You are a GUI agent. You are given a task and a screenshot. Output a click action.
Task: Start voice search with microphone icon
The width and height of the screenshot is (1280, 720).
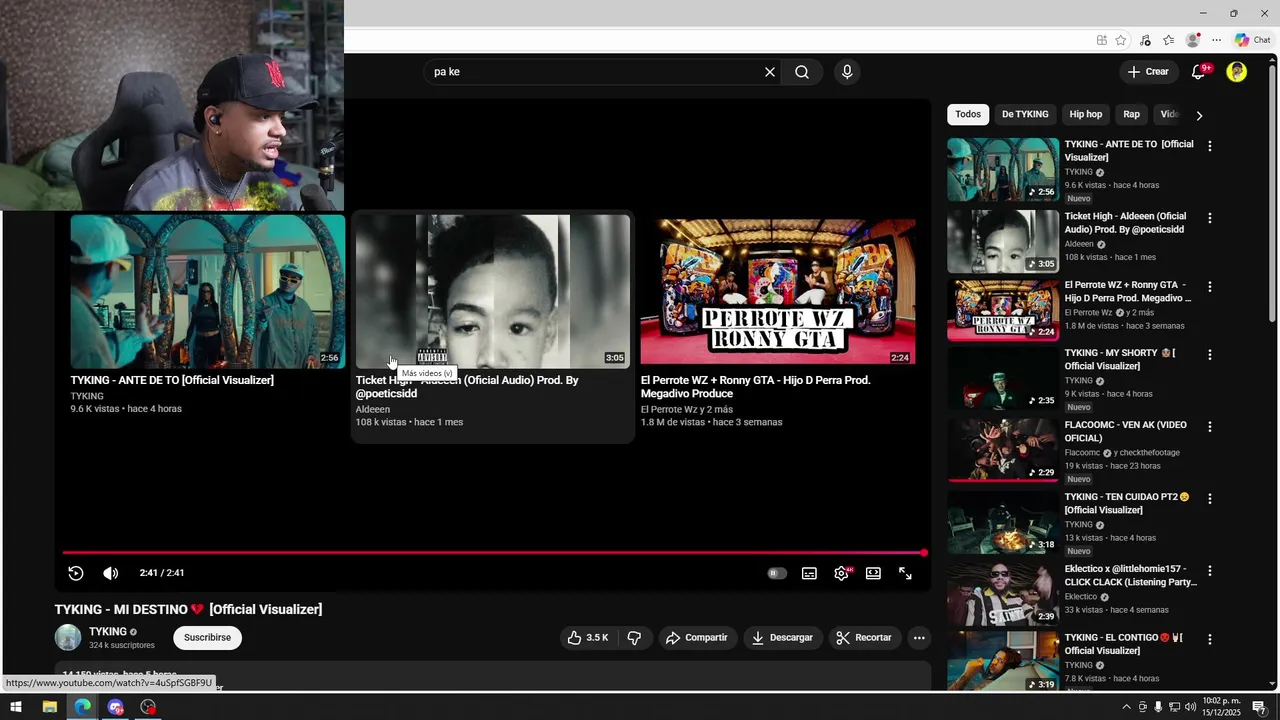coord(847,72)
